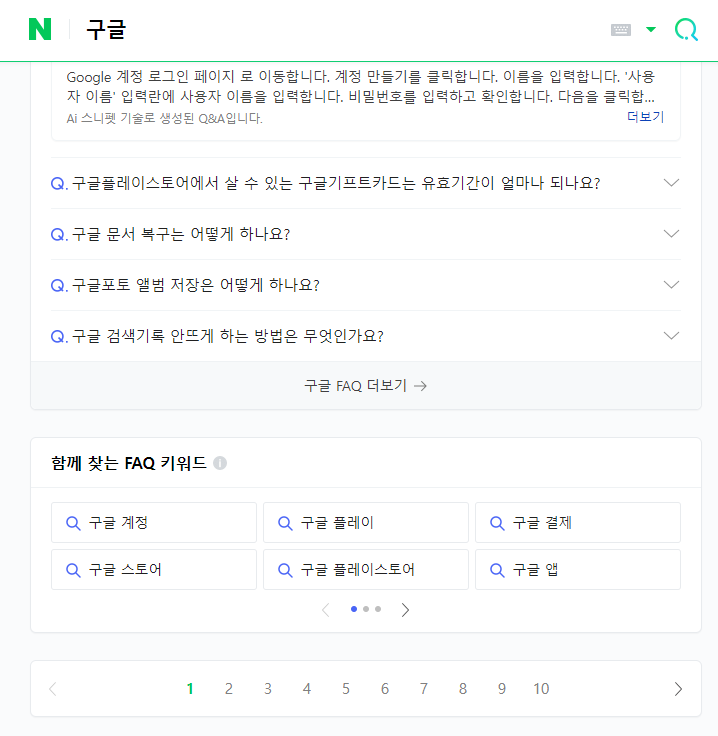Click the info icon beside FAQ 키워드
This screenshot has height=736, width=718.
pyautogui.click(x=220, y=463)
